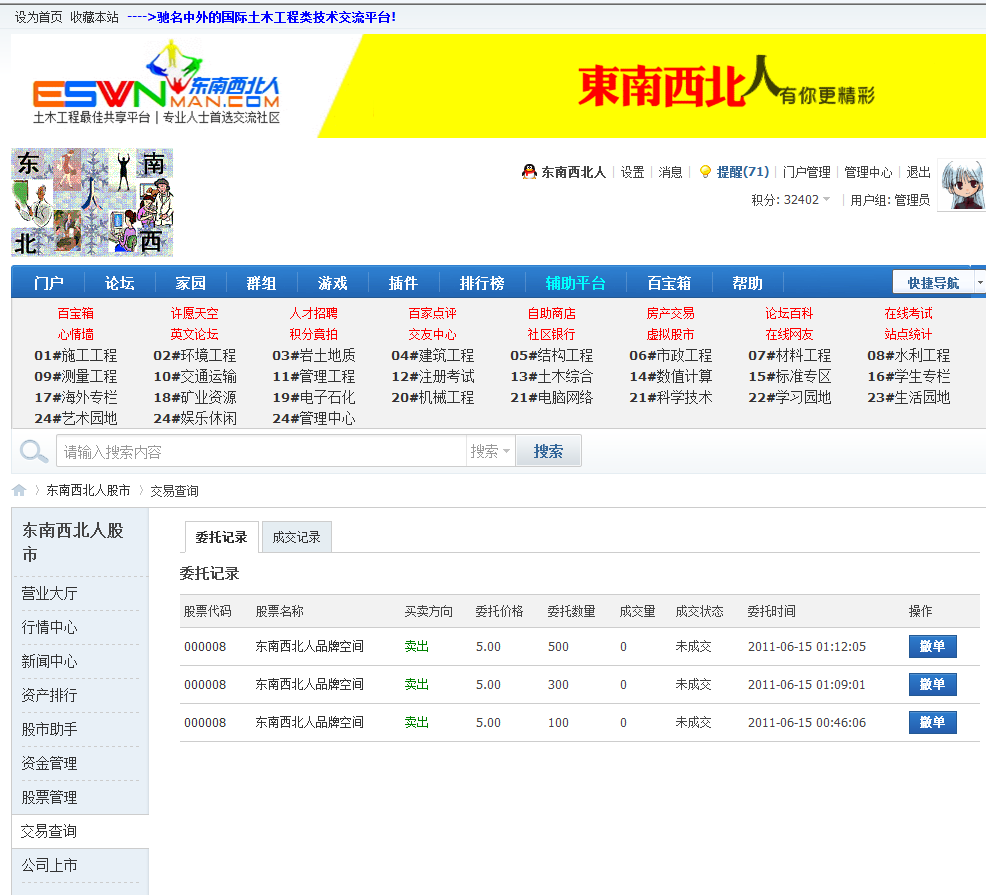Click the search content input field
Screen dimensions: 986x895
point(260,451)
